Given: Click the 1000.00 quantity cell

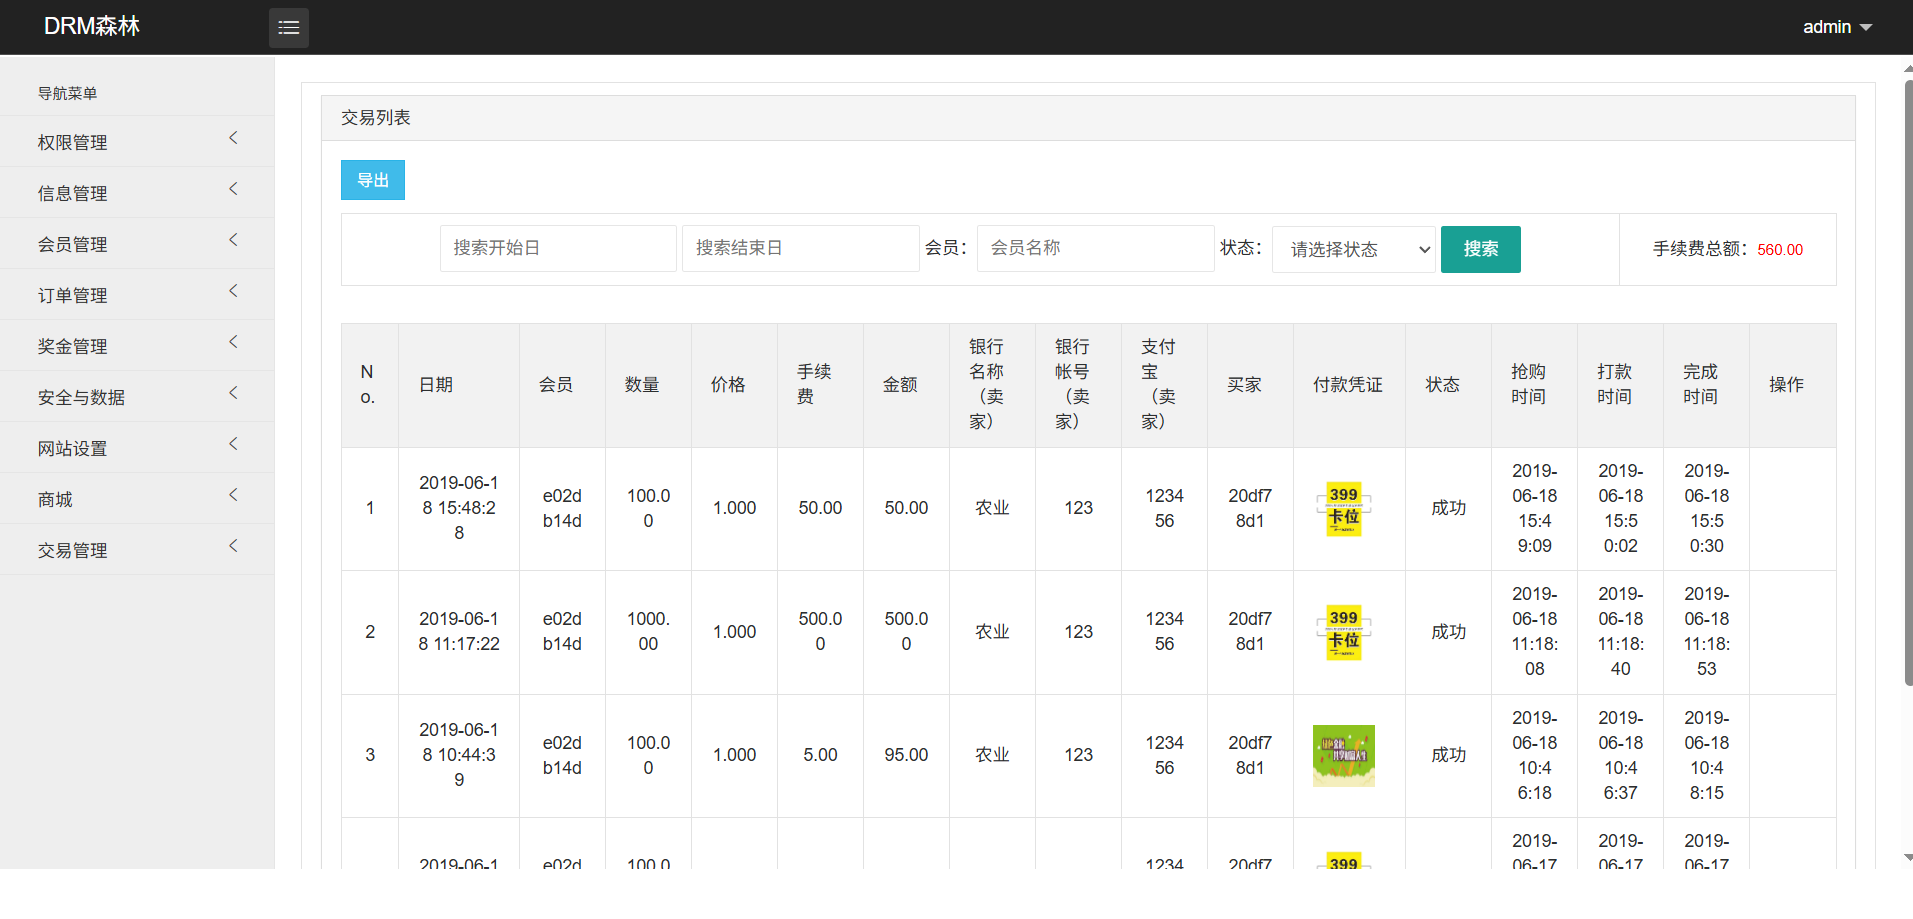Looking at the screenshot, I should pos(648,632).
